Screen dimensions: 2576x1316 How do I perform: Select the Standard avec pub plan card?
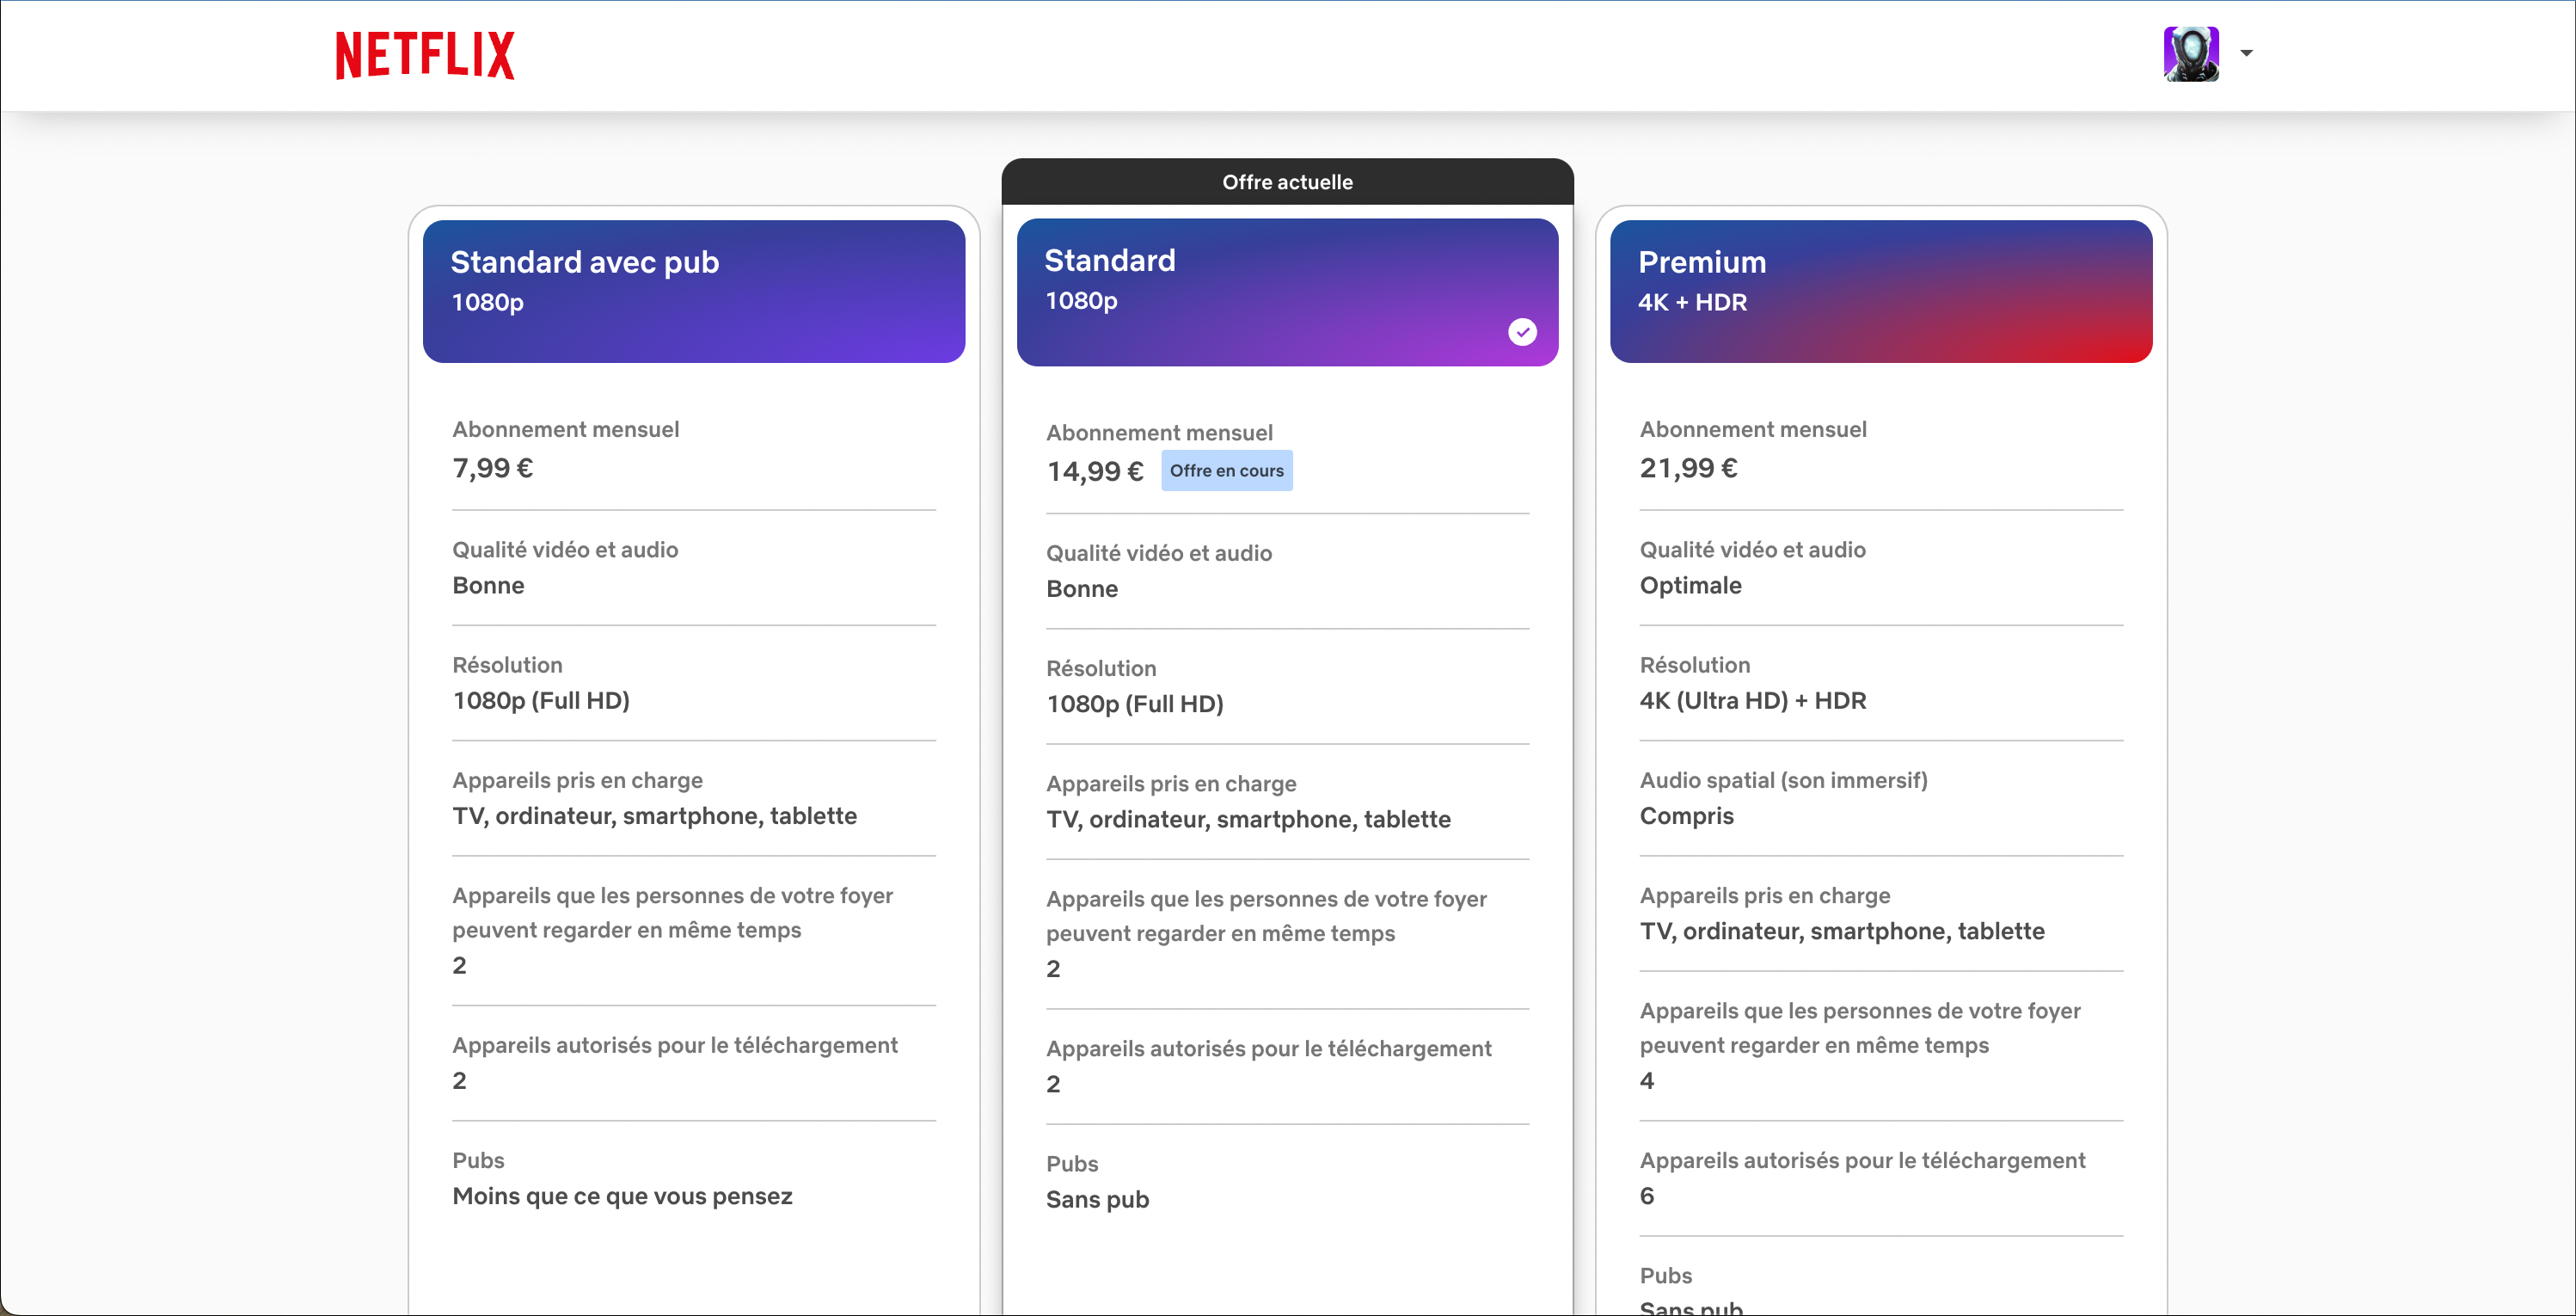(x=694, y=291)
